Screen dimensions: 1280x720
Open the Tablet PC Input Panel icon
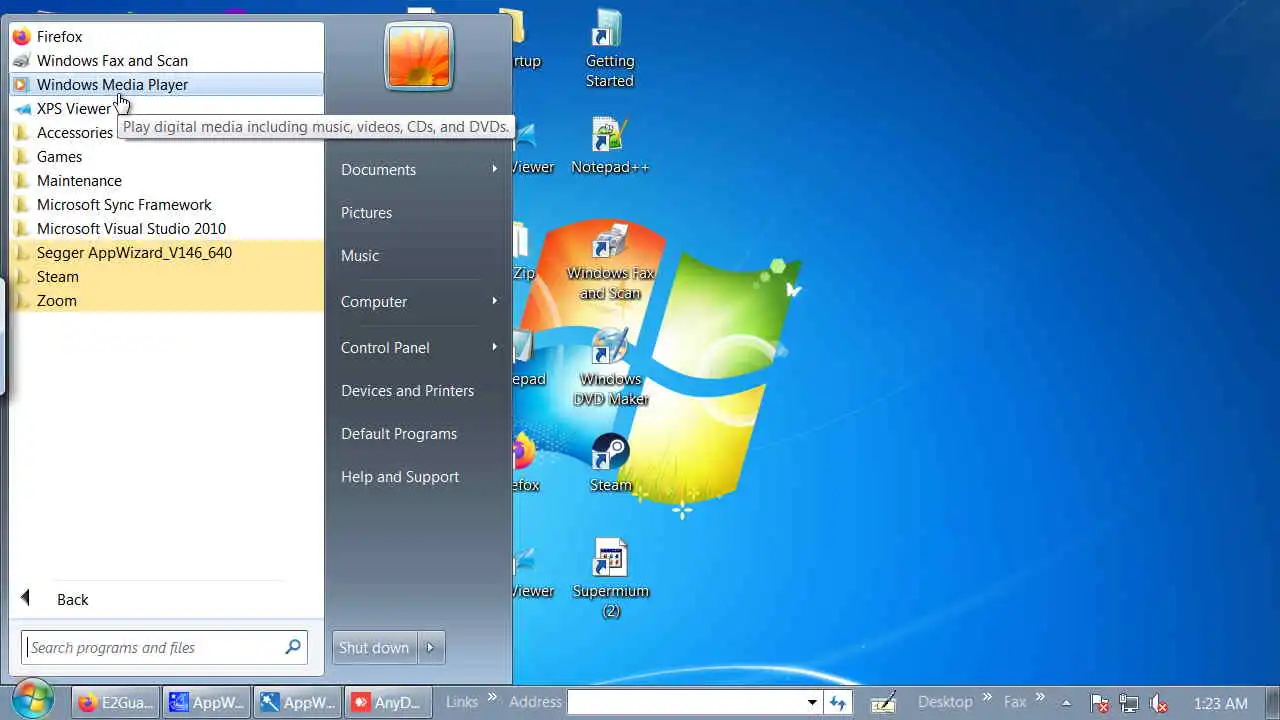tap(882, 702)
